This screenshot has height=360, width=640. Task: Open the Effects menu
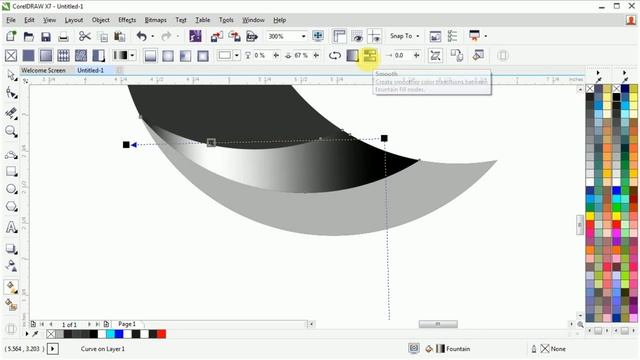(127, 20)
